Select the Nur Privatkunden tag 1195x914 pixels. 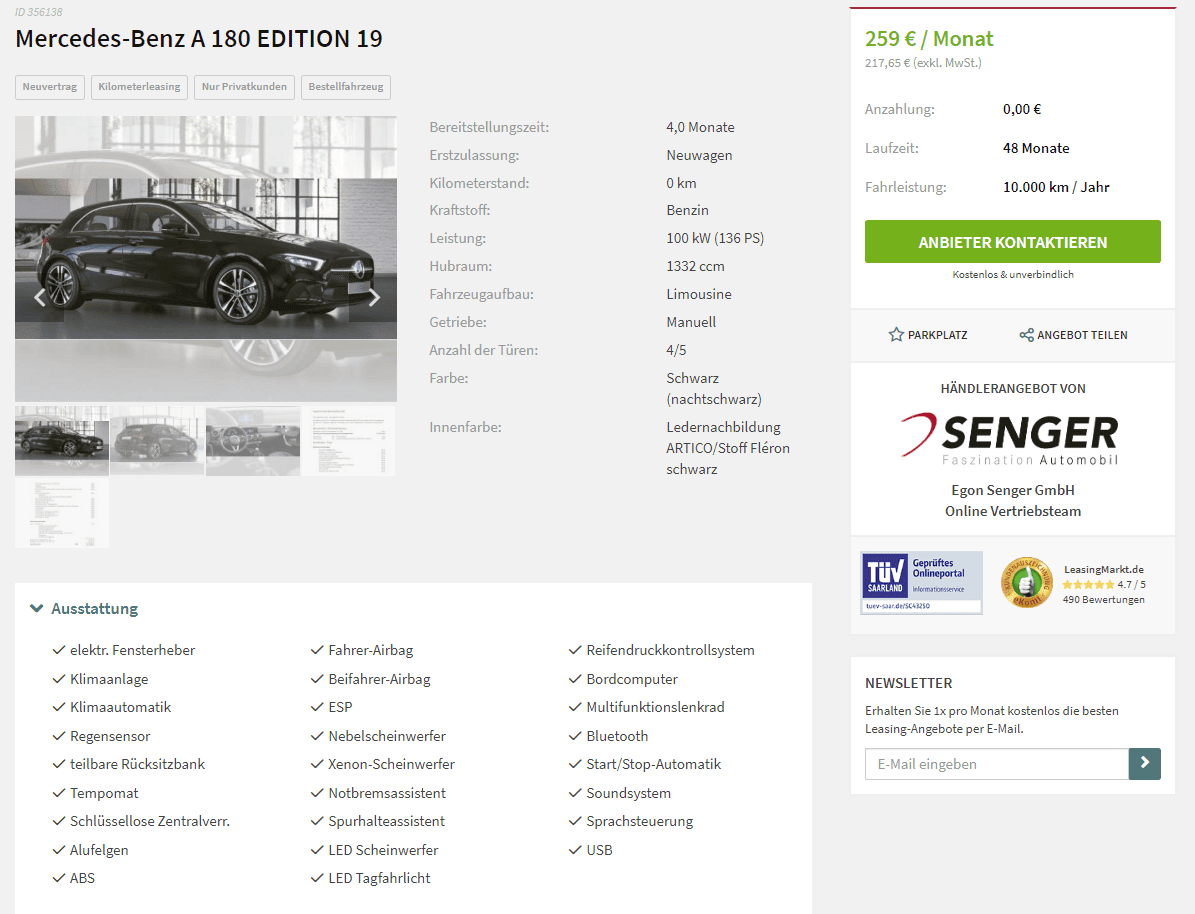click(x=245, y=87)
